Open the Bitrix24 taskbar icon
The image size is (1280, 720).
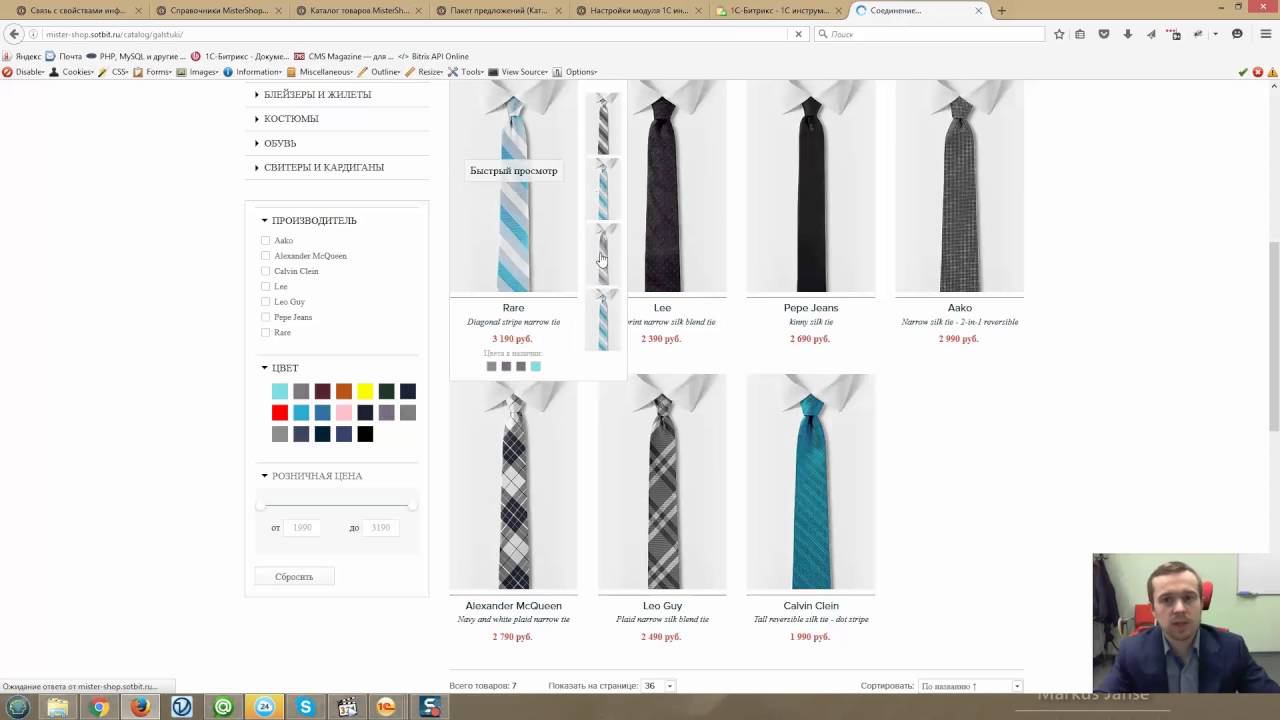[x=264, y=707]
